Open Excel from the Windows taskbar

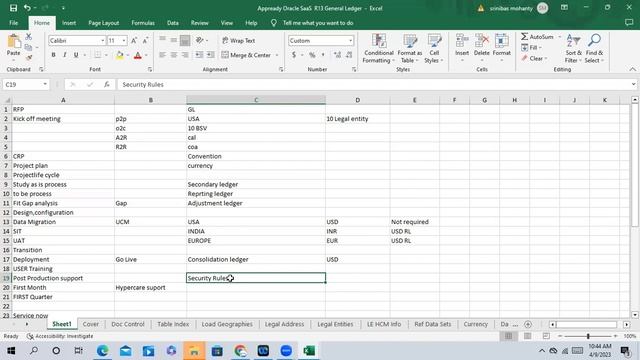click(x=309, y=351)
